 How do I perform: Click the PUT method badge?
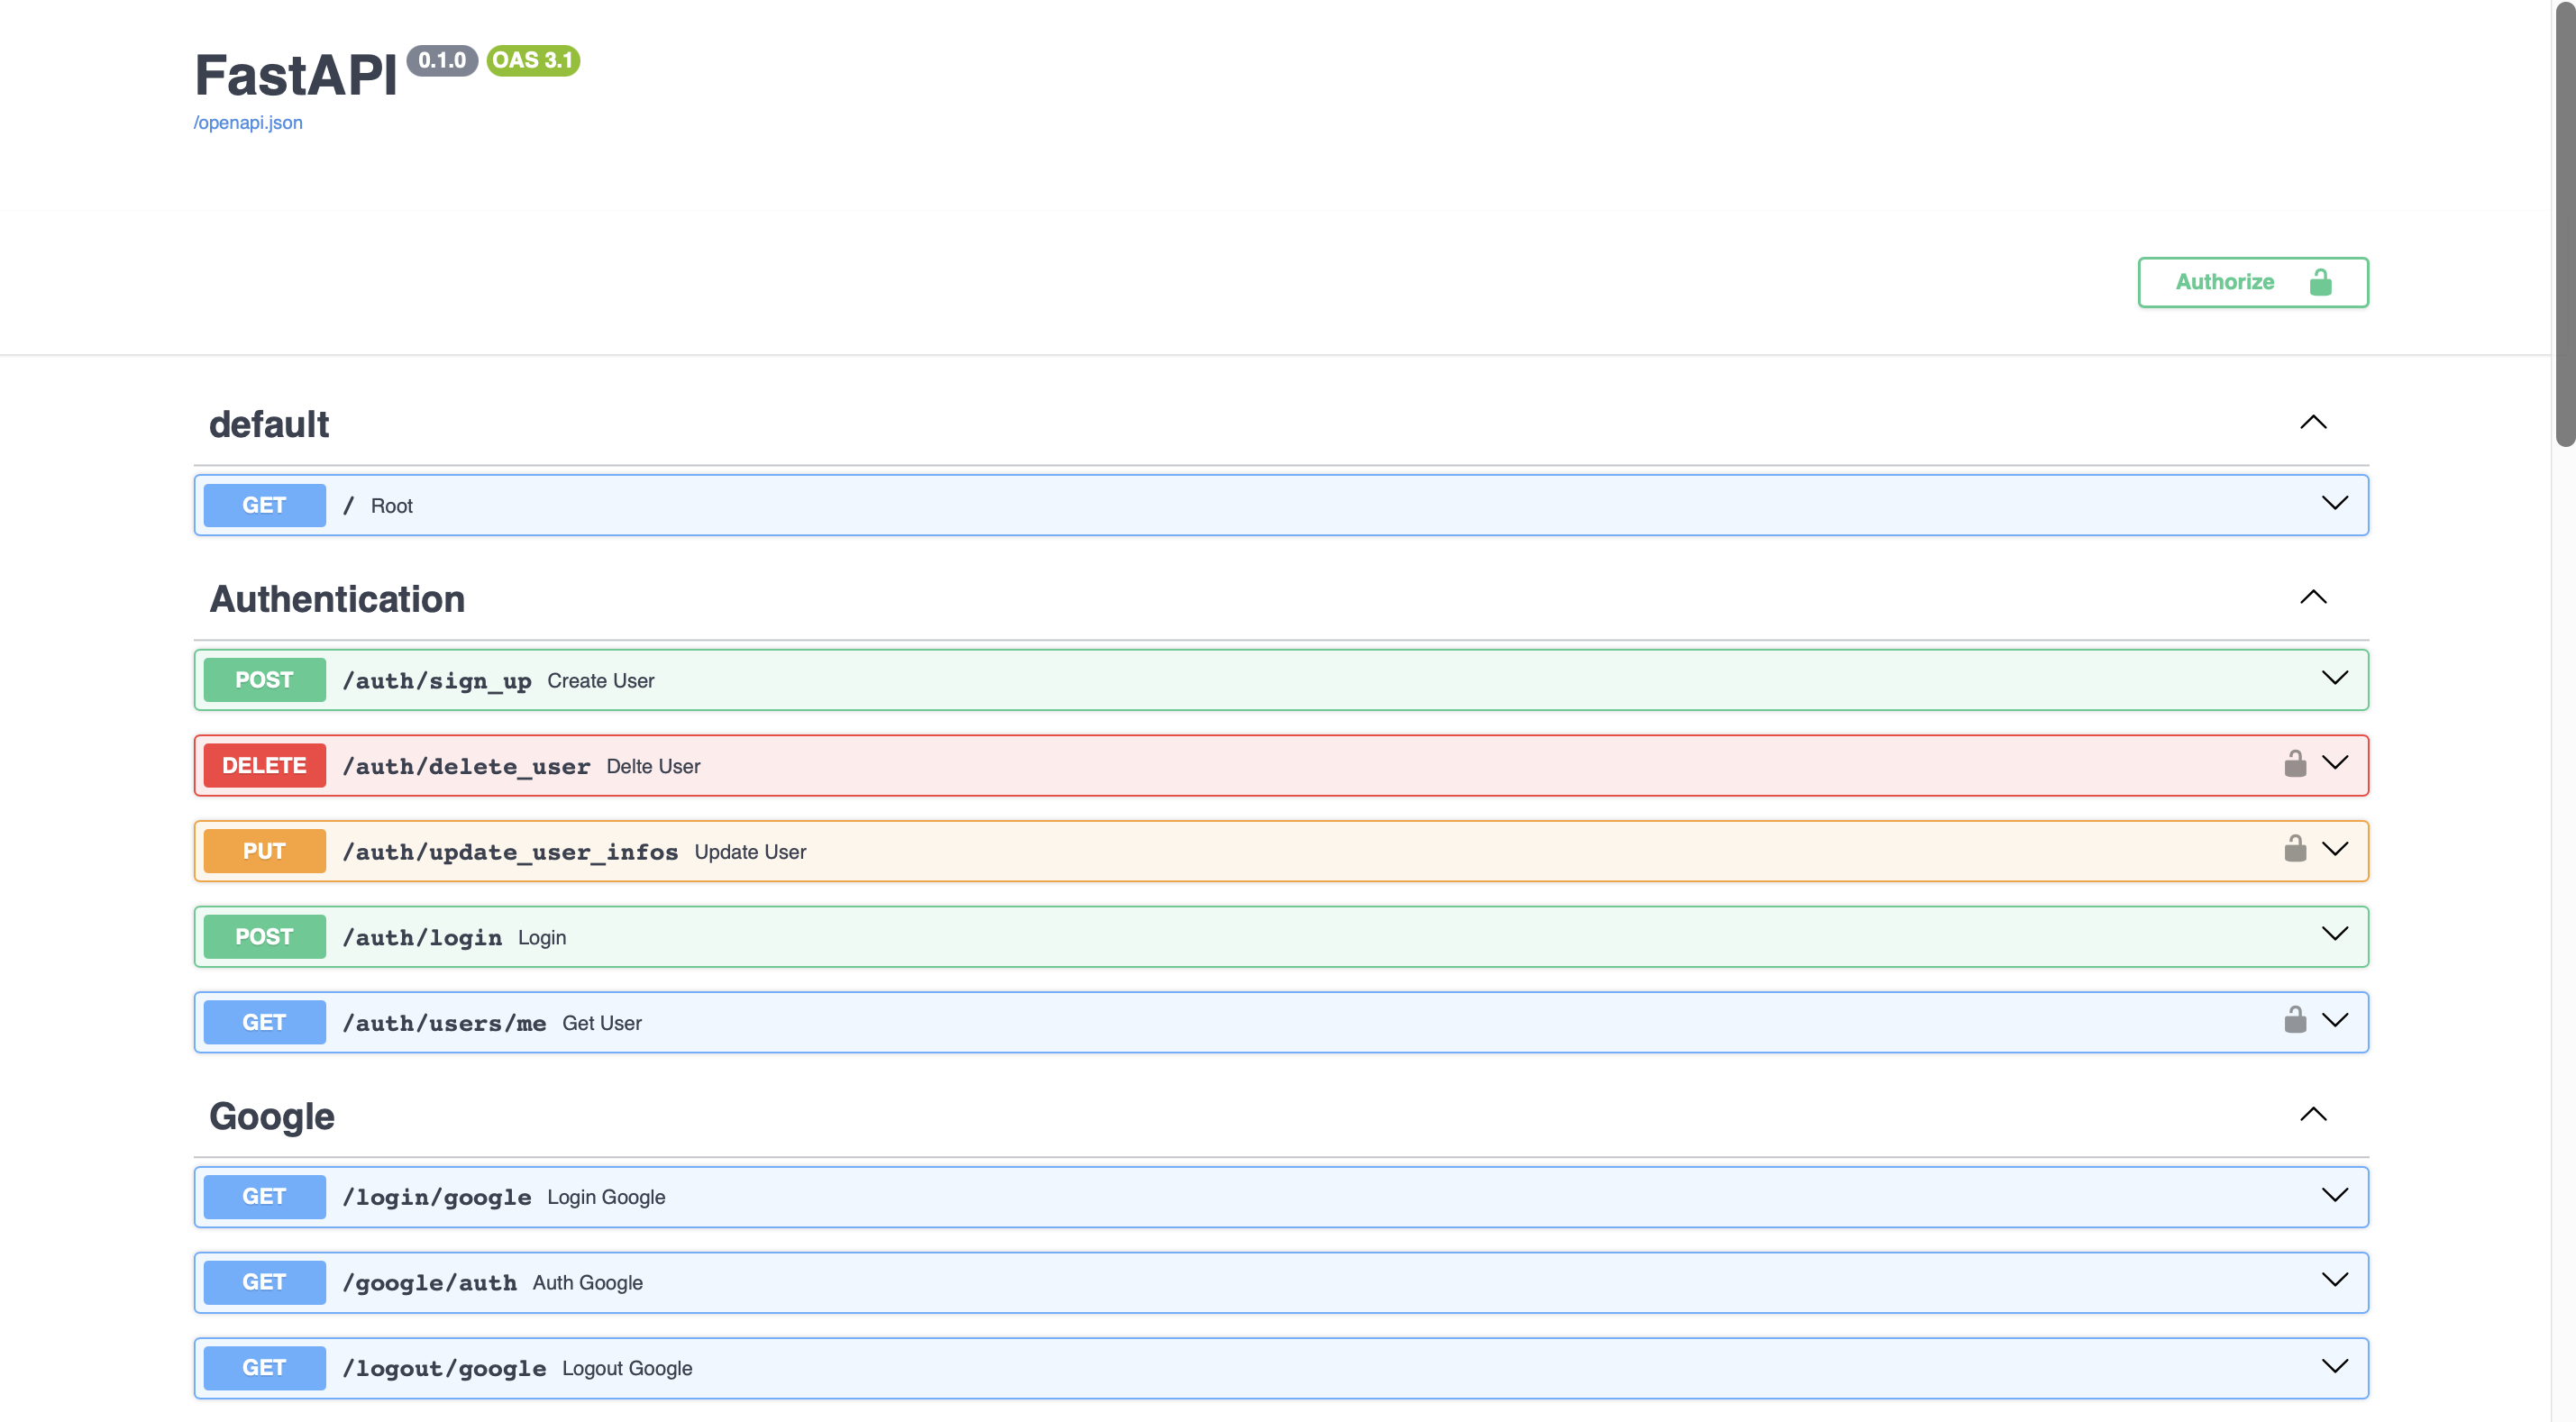[x=265, y=851]
